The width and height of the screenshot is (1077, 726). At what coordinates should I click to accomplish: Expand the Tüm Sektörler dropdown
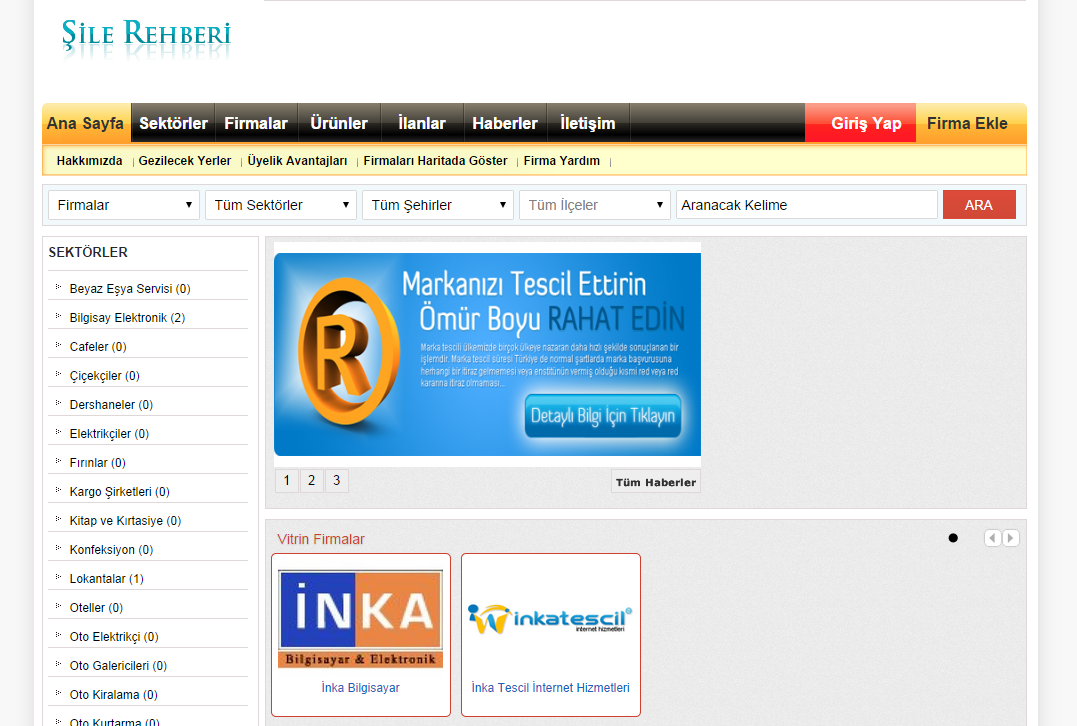tap(280, 205)
